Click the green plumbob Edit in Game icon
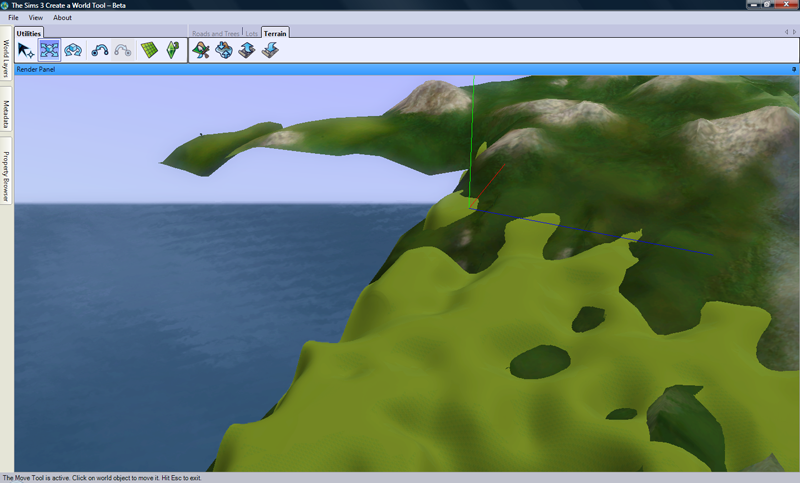 click(x=173, y=50)
